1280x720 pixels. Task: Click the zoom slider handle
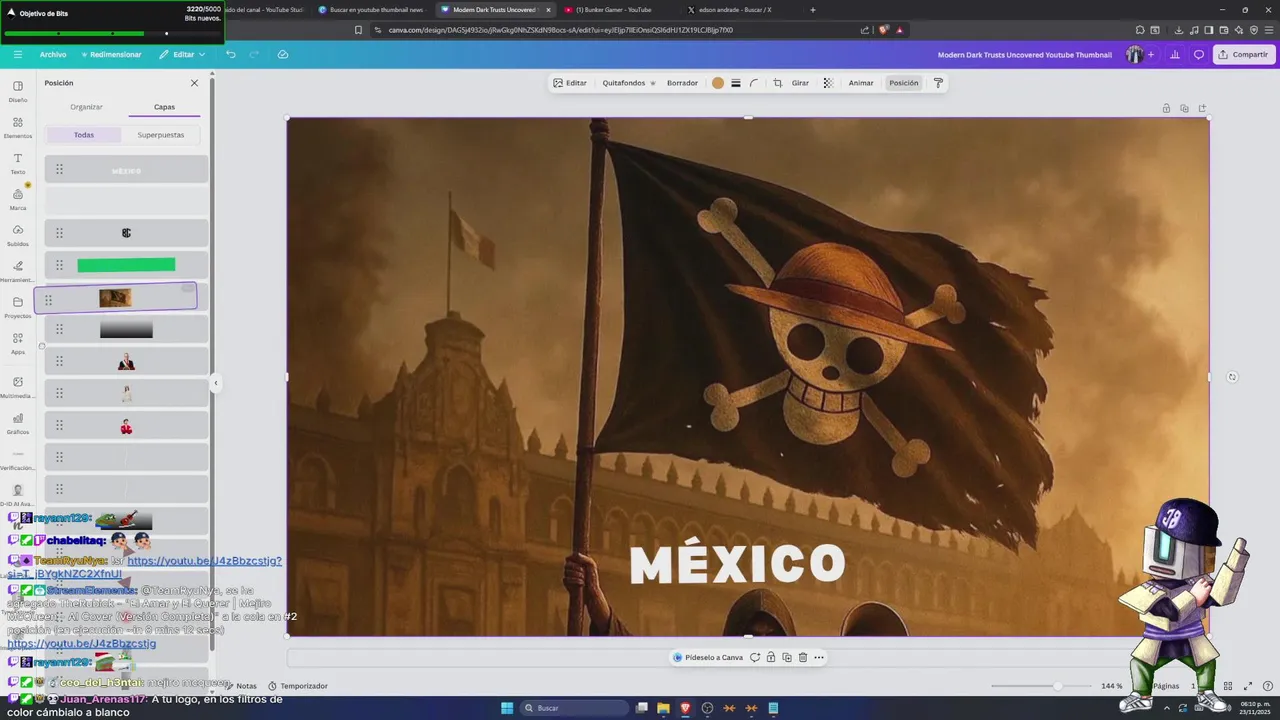[1058, 686]
